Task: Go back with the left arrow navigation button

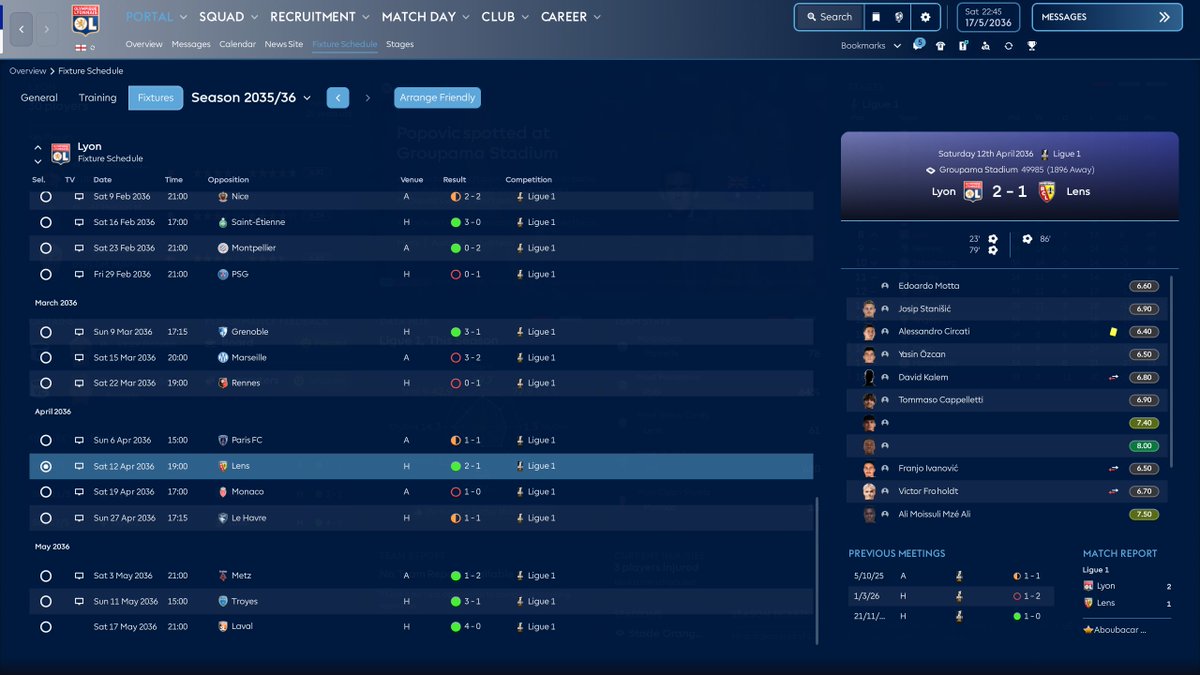Action: coord(22,29)
